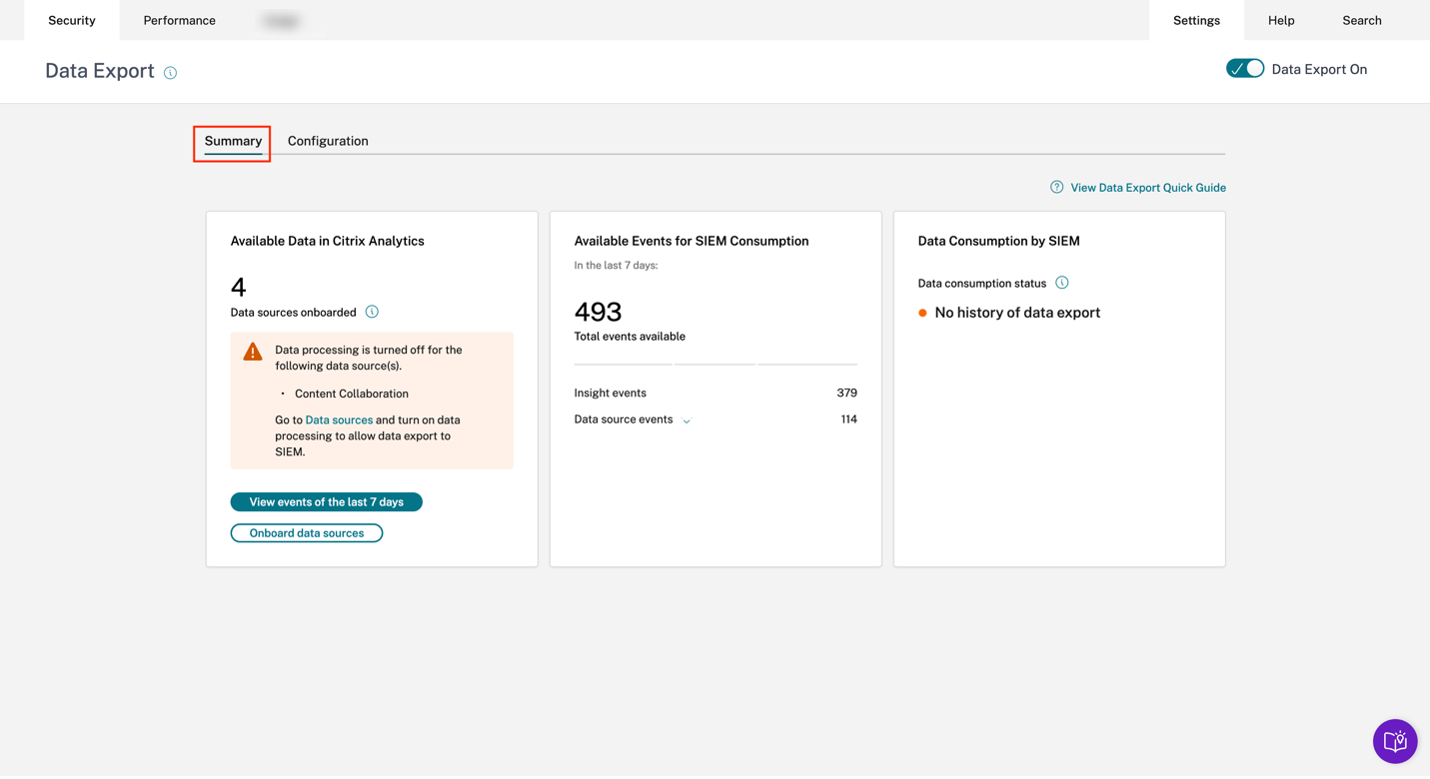Image resolution: width=1430 pixels, height=779 pixels.
Task: Click the question mark Quick Guide icon
Action: [1056, 187]
